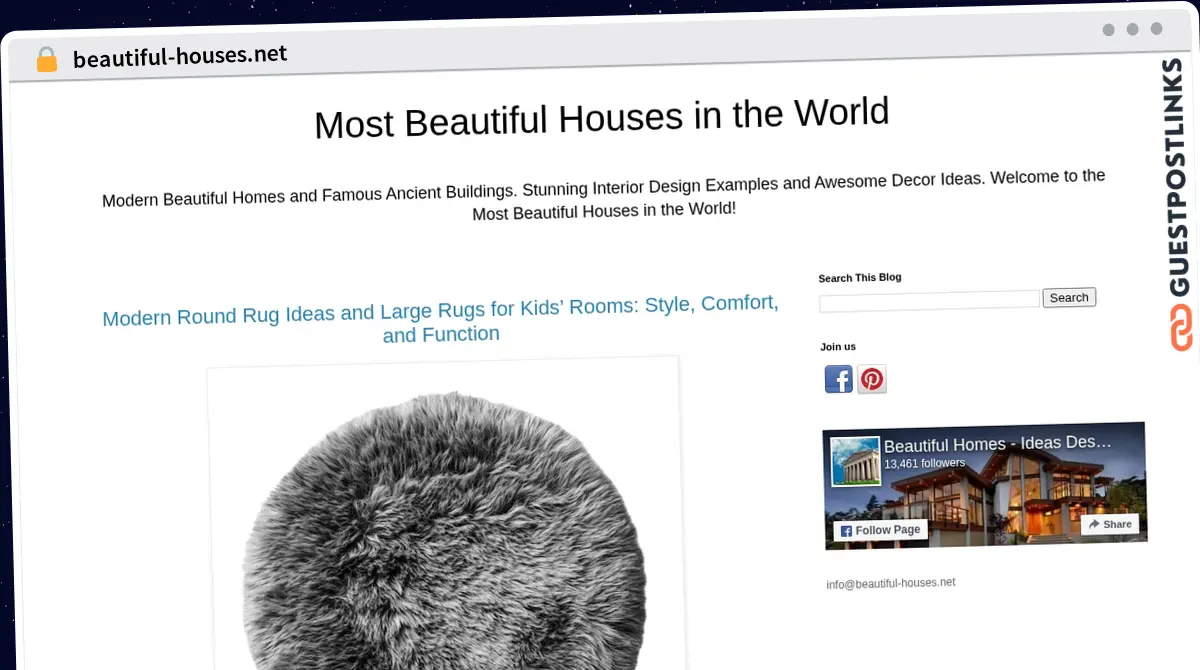1200x670 pixels.
Task: Click the Search button
Action: click(x=1069, y=297)
